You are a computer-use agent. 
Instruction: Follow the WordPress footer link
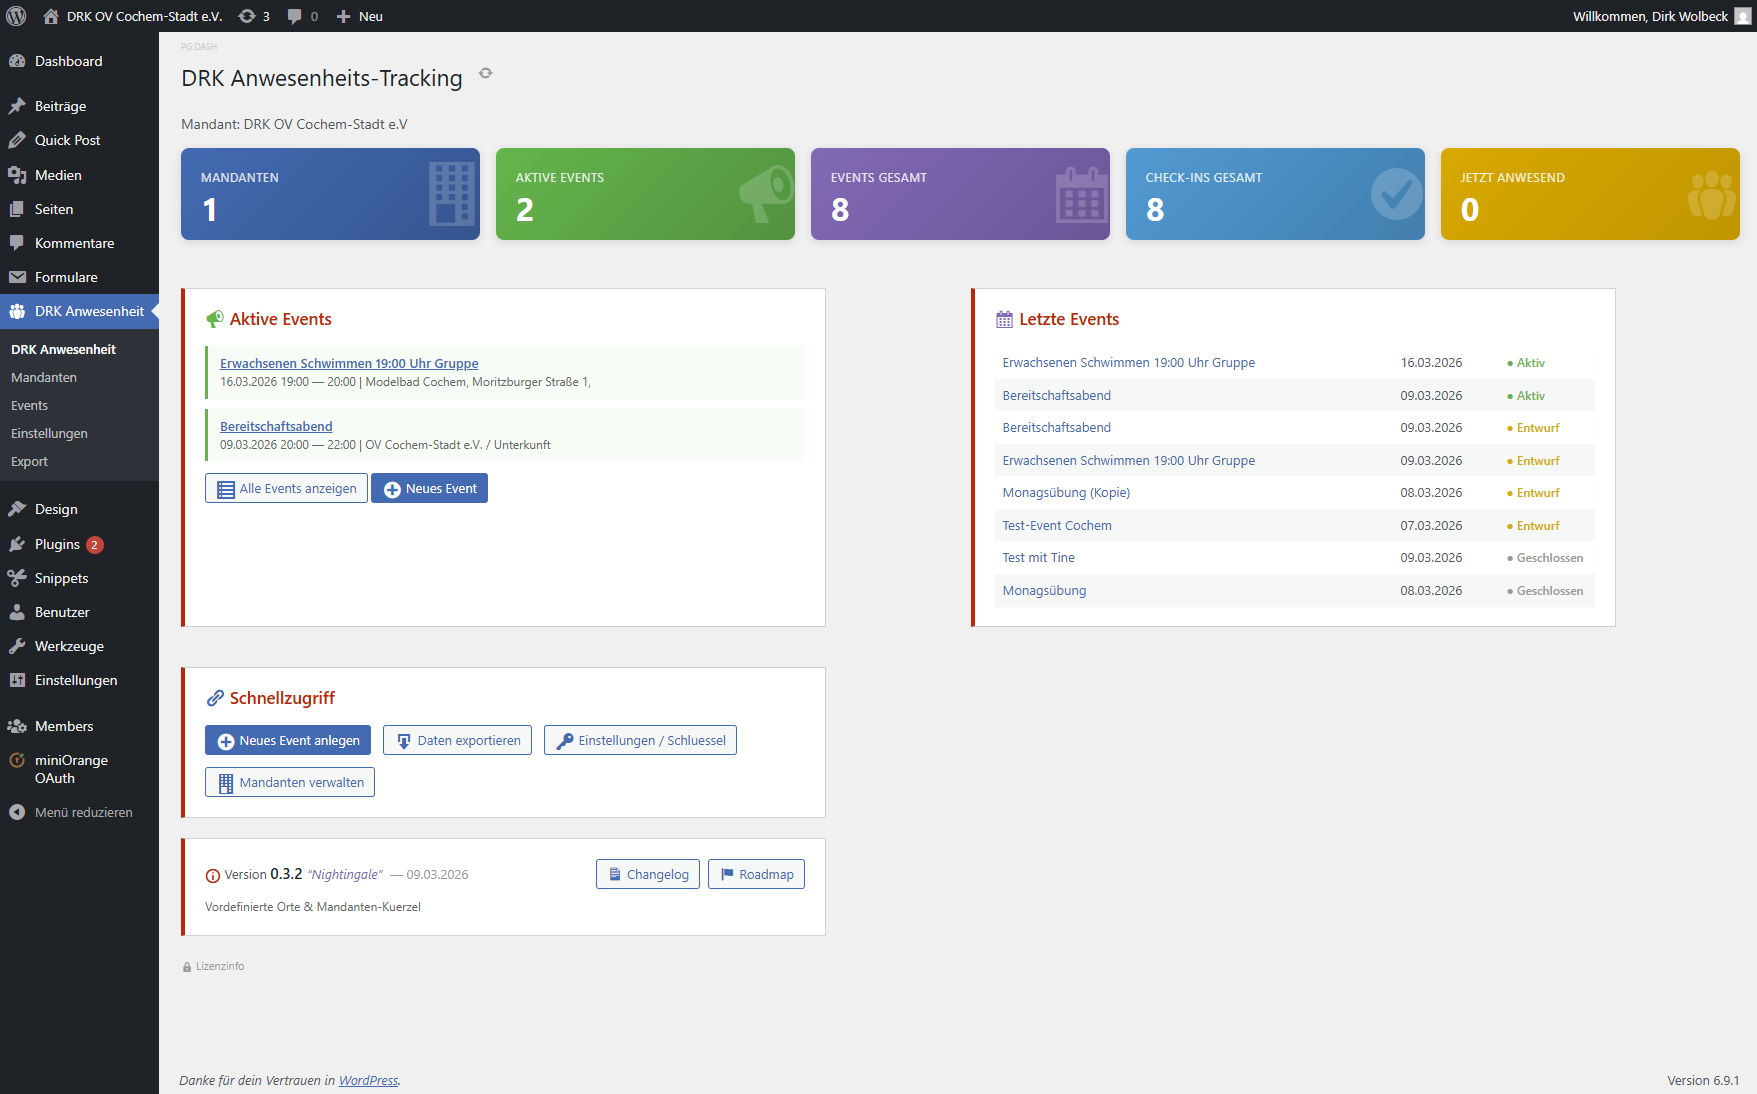(368, 1080)
